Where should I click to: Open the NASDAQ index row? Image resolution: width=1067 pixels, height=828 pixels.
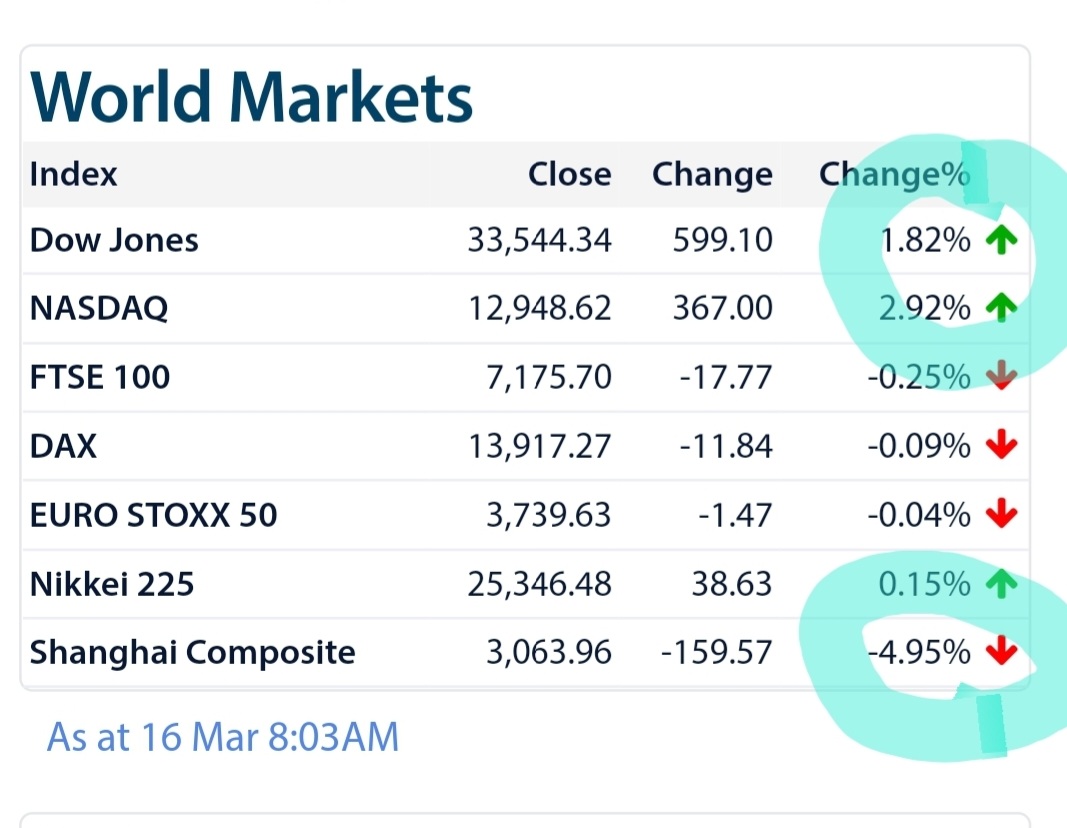pos(99,308)
